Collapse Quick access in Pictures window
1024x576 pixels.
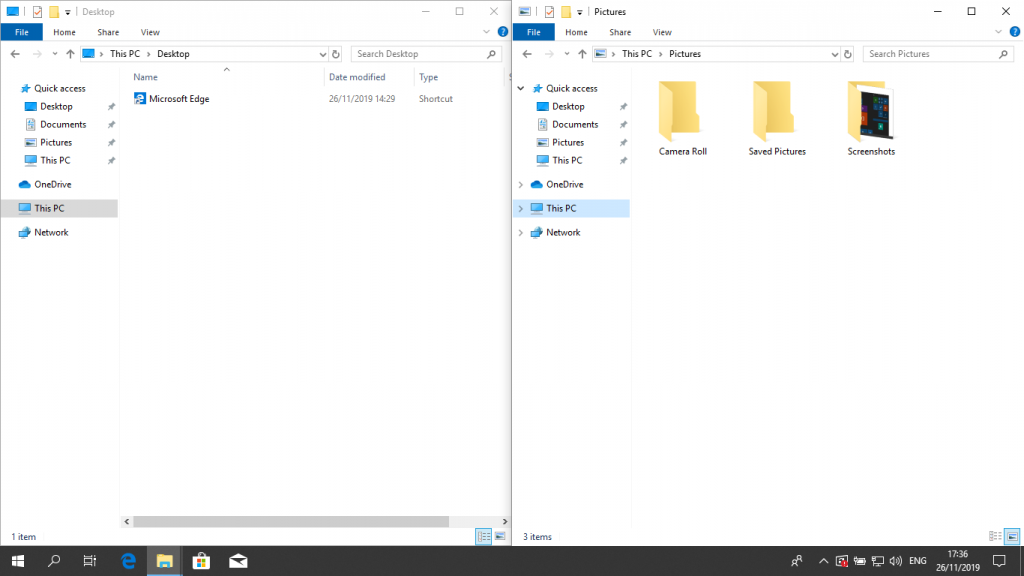point(520,88)
